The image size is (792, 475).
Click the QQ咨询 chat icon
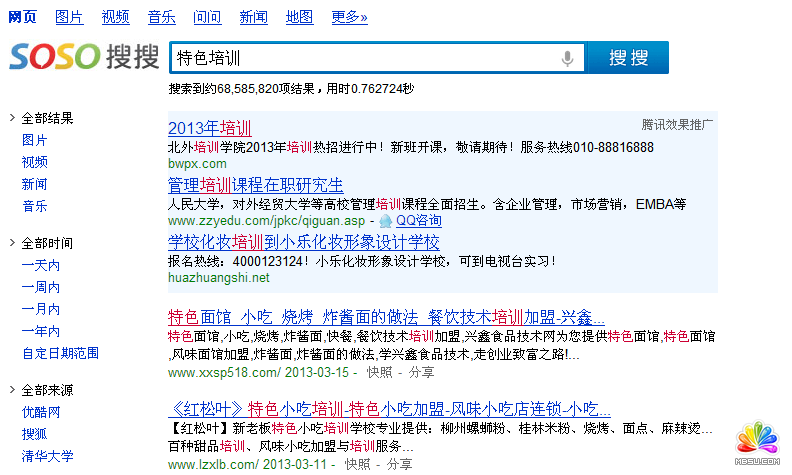386,220
